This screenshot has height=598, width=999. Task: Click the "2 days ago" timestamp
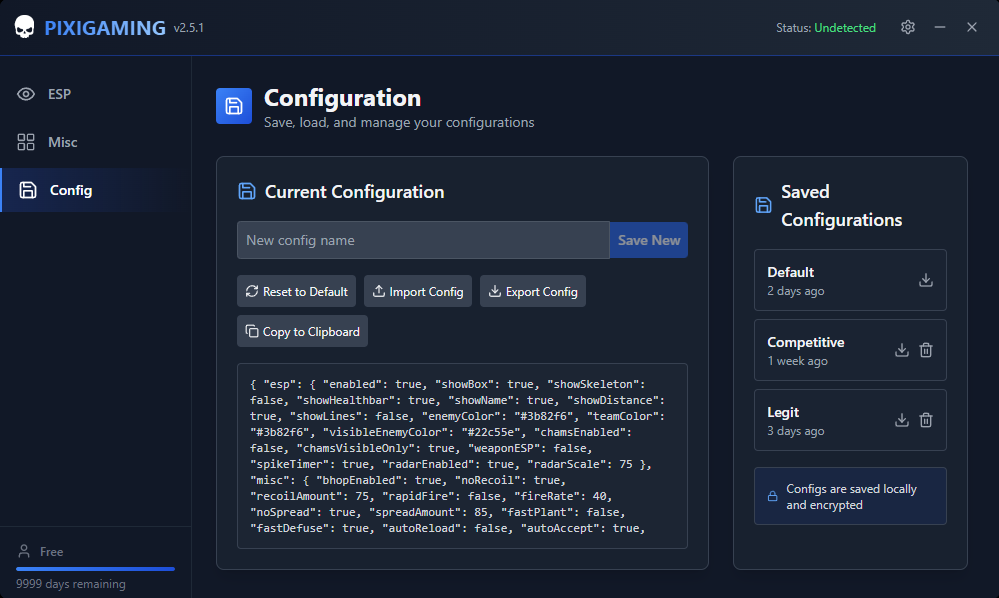tap(796, 291)
